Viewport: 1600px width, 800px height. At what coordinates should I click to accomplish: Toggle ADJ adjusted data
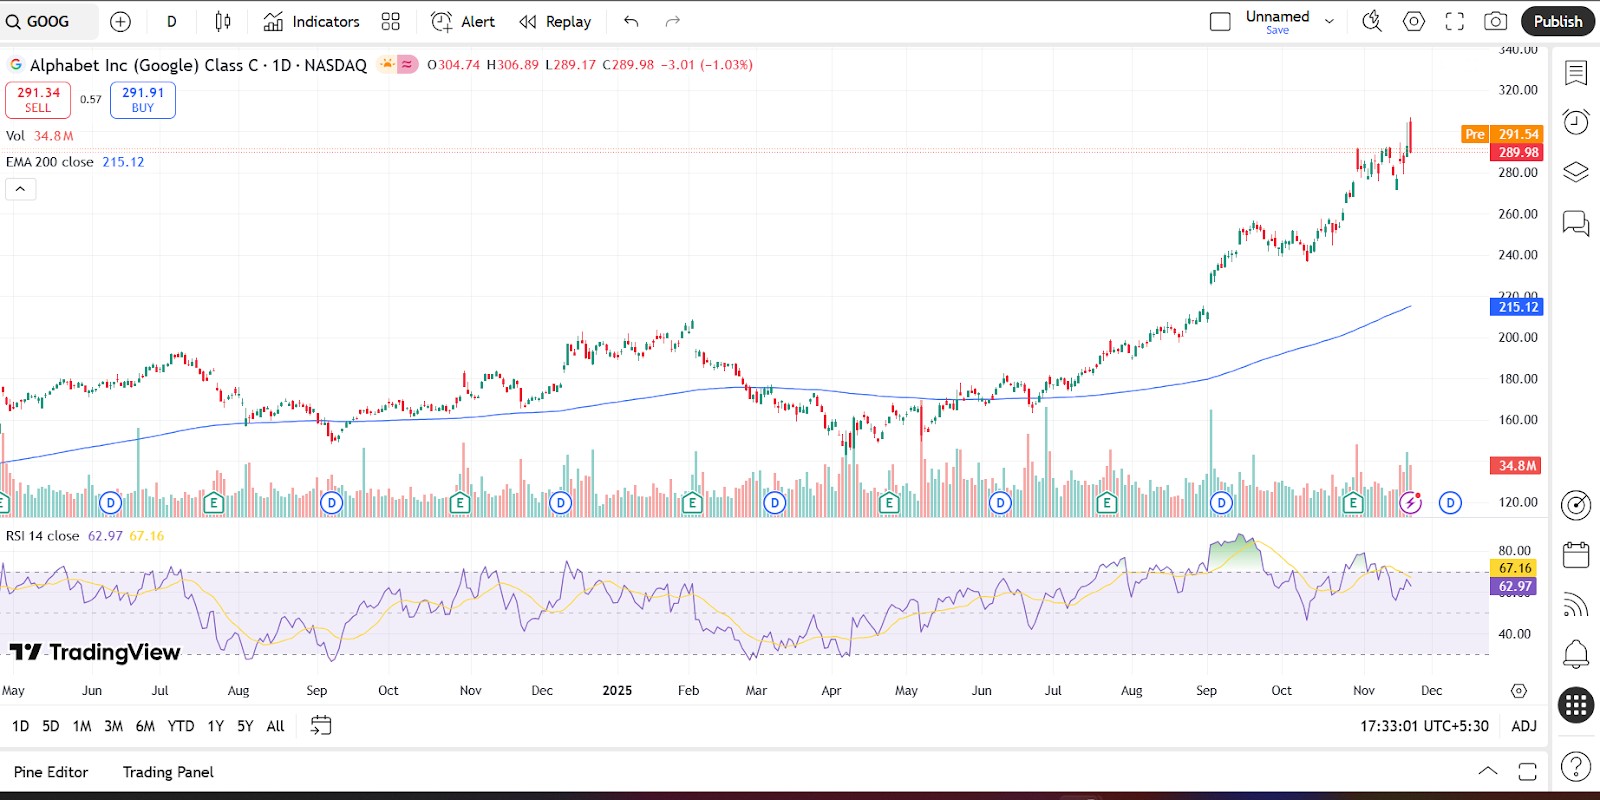pyautogui.click(x=1524, y=726)
